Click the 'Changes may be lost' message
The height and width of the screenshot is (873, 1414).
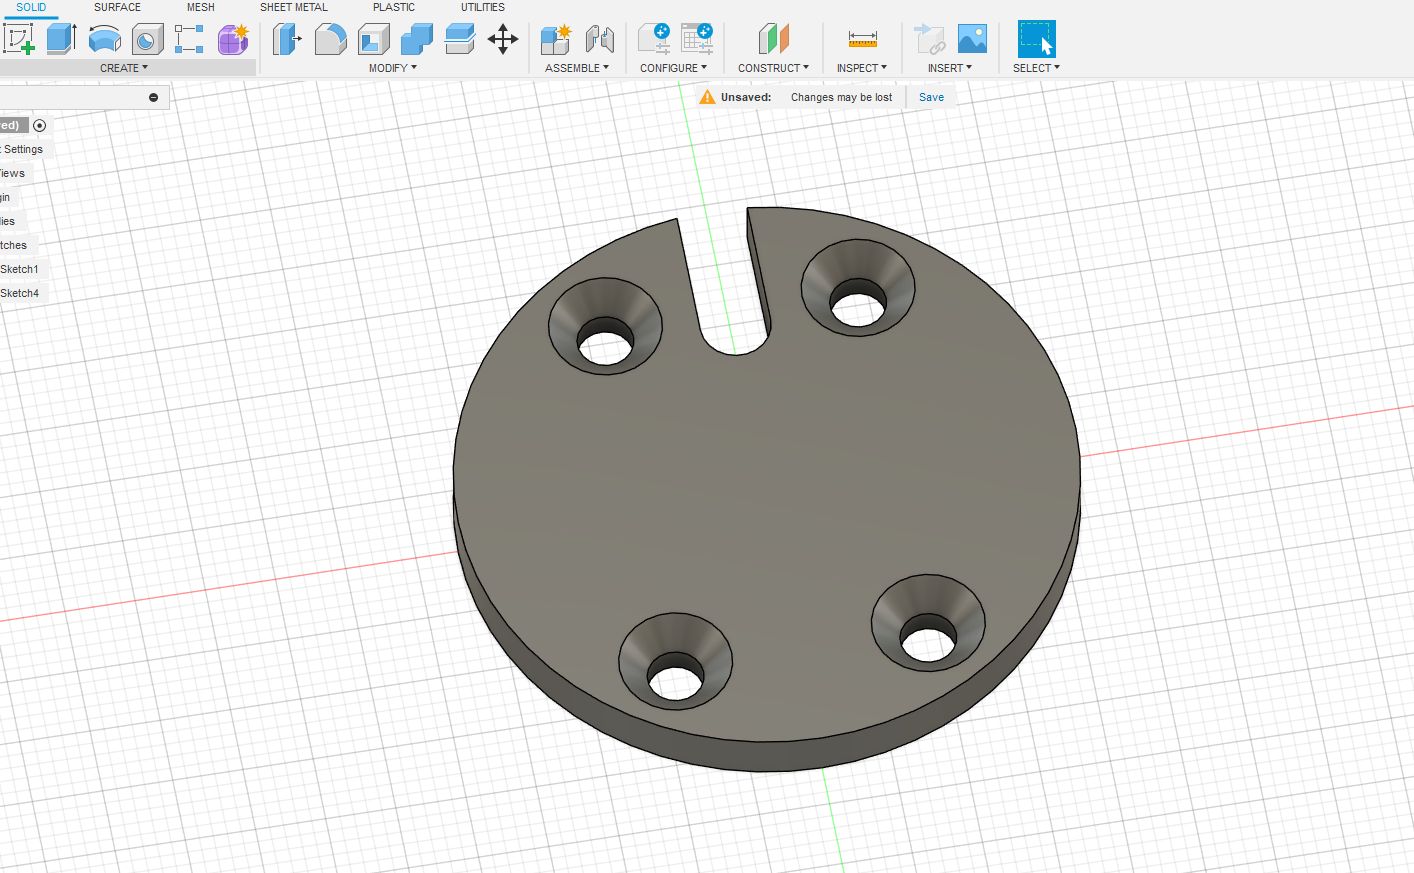click(841, 97)
